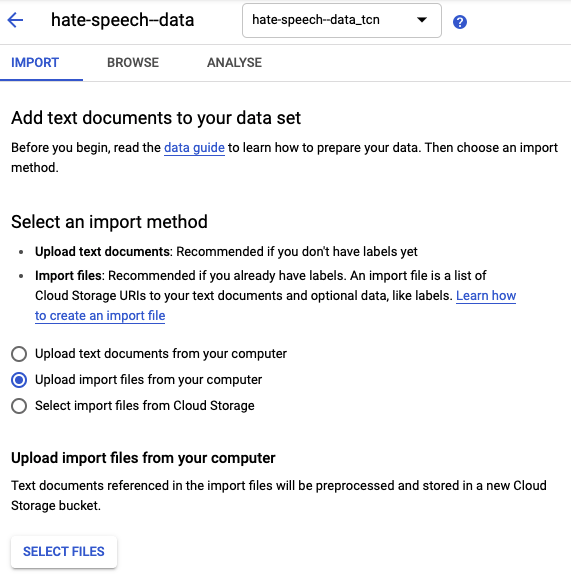Open the hate-speech--data_tcn dataset dropdown
The height and width of the screenshot is (576, 571).
[342, 21]
